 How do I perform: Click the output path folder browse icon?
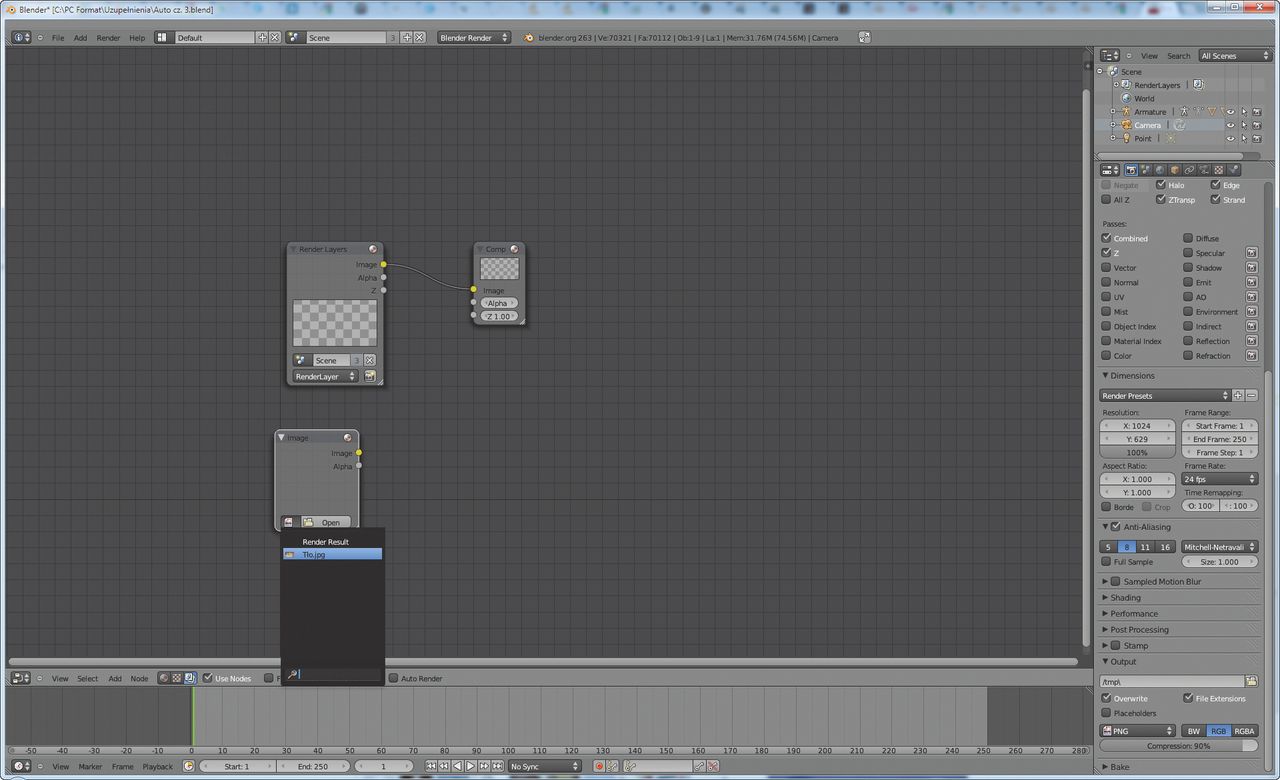tap(1251, 681)
